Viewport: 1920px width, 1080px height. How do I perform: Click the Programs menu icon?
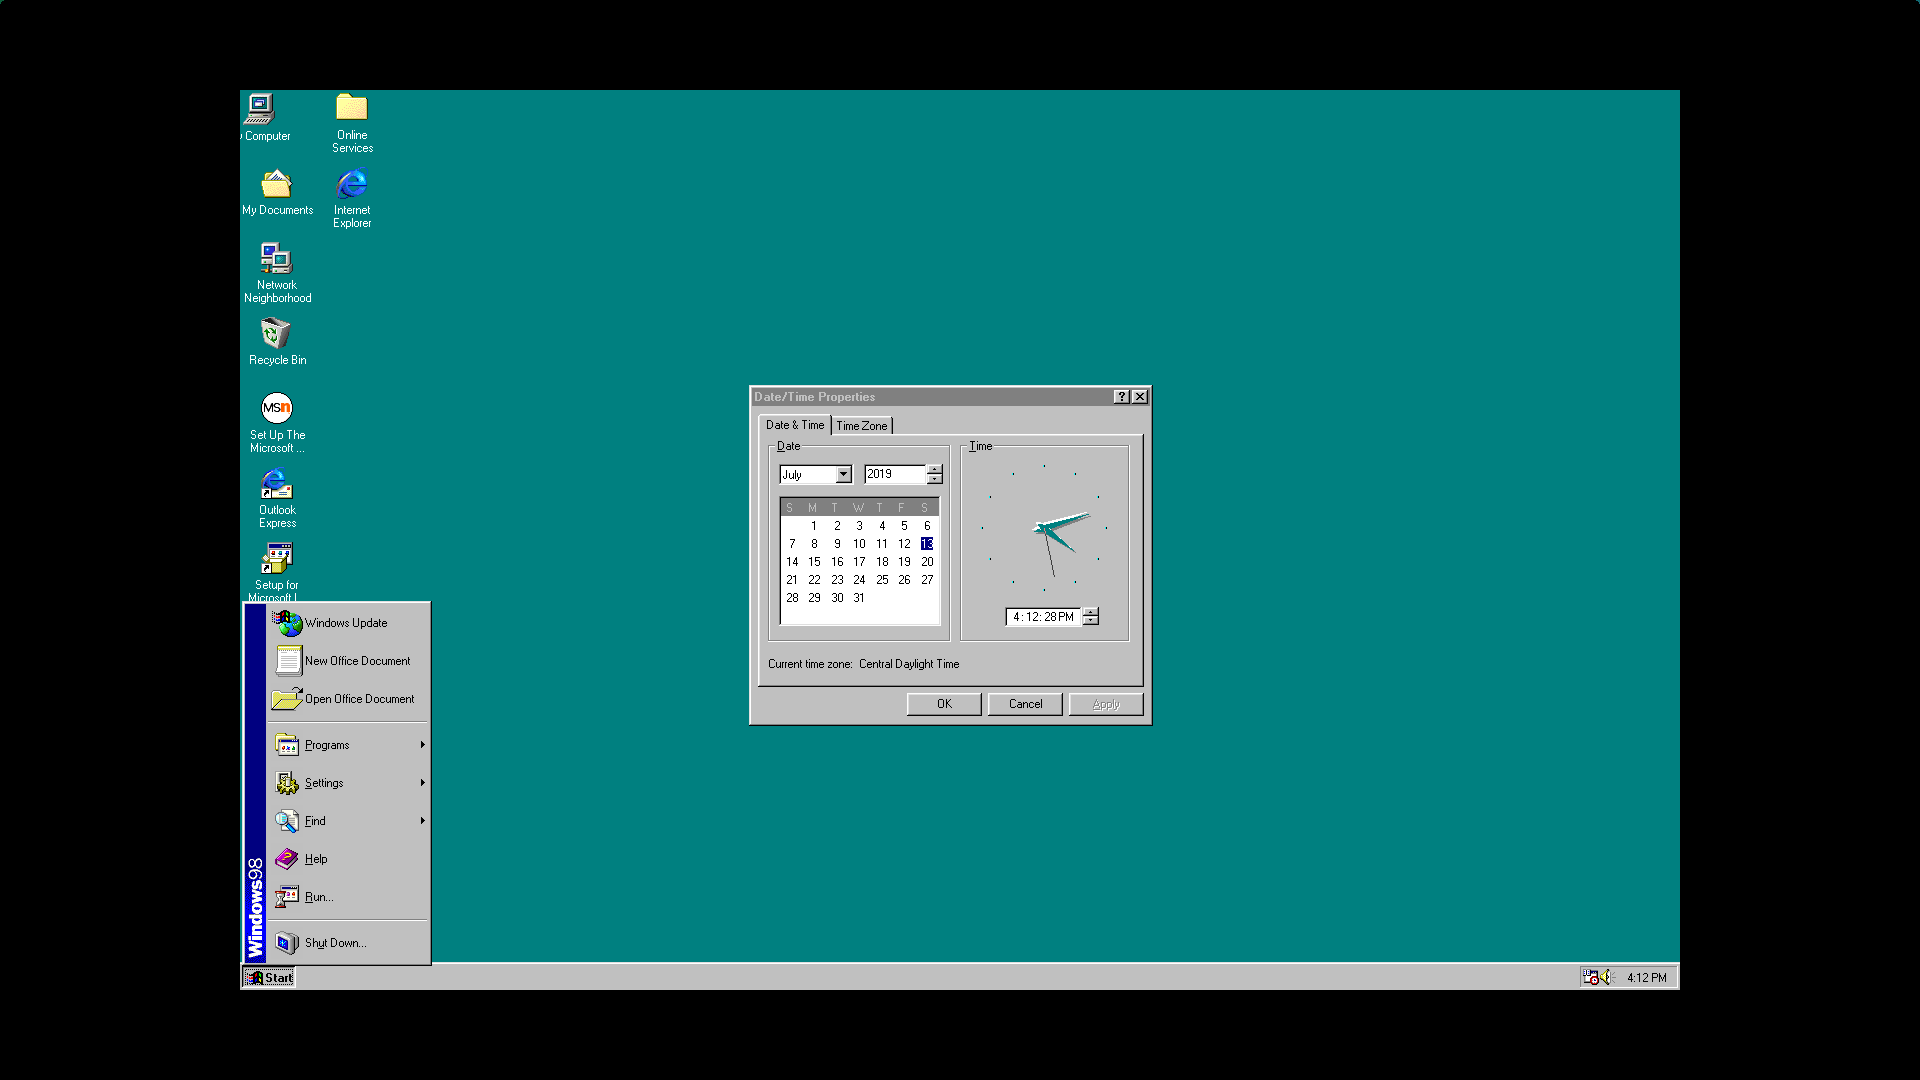tap(287, 745)
